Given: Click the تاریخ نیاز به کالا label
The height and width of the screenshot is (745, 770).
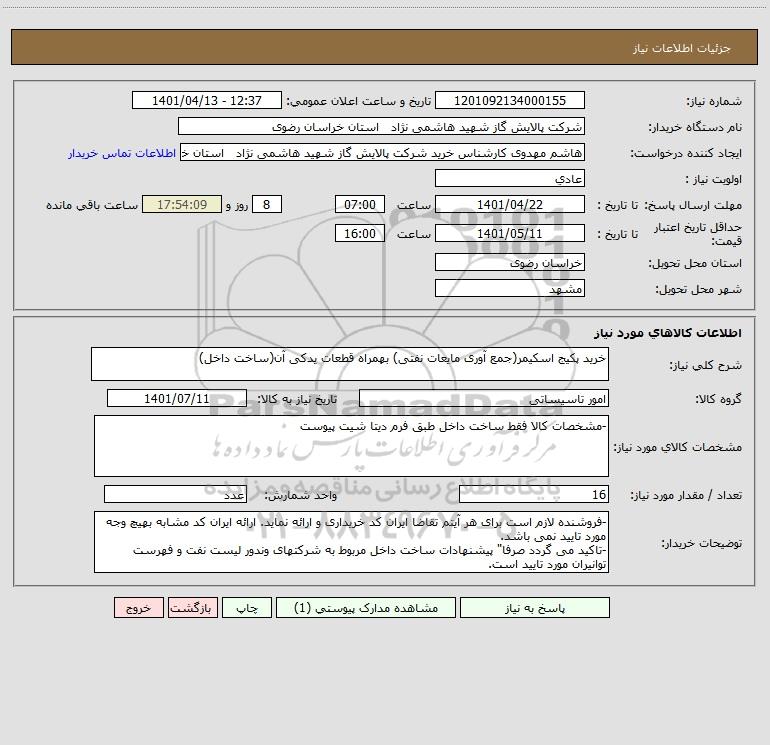Looking at the screenshot, I should point(298,399).
